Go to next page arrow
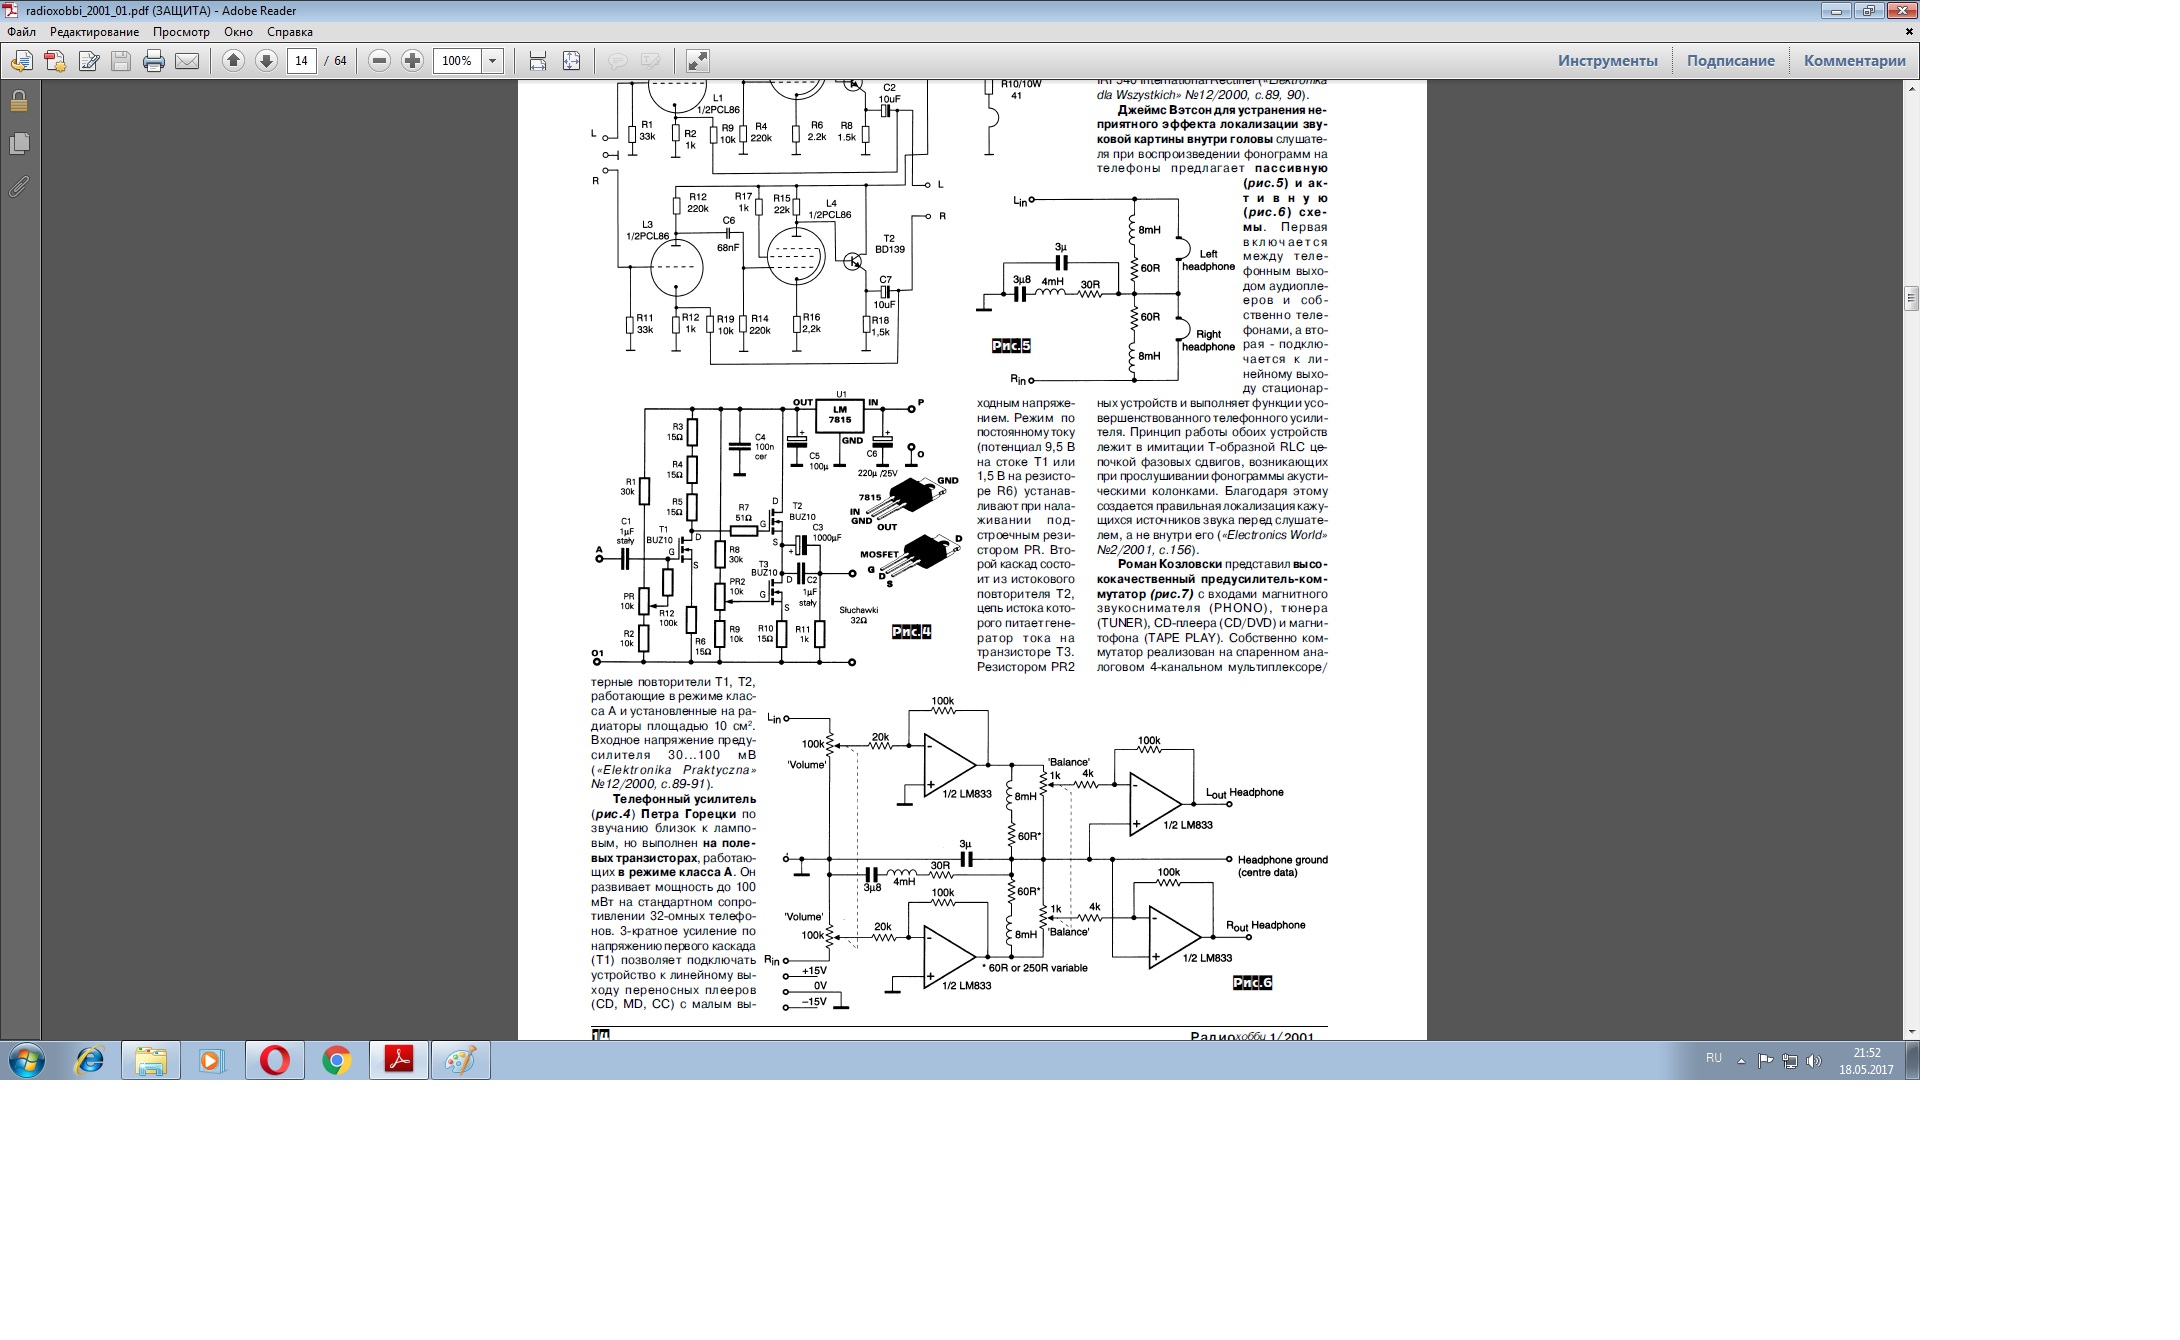2180x1340 pixels. tap(266, 61)
